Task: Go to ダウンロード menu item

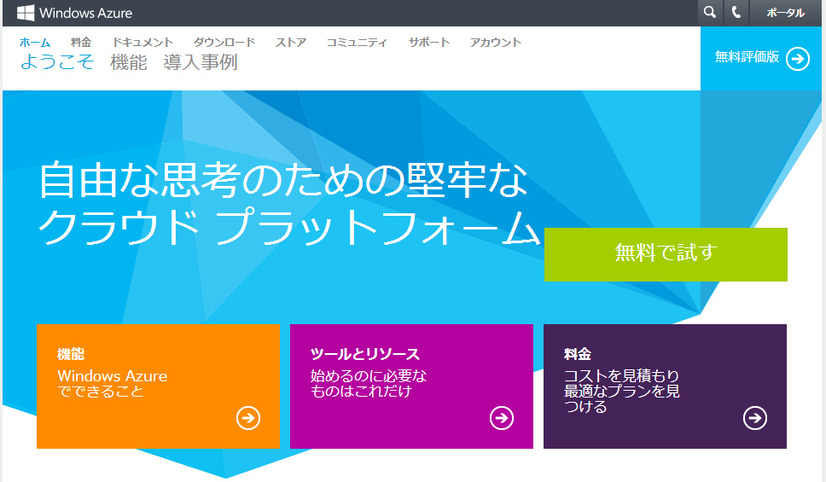Action: [224, 42]
